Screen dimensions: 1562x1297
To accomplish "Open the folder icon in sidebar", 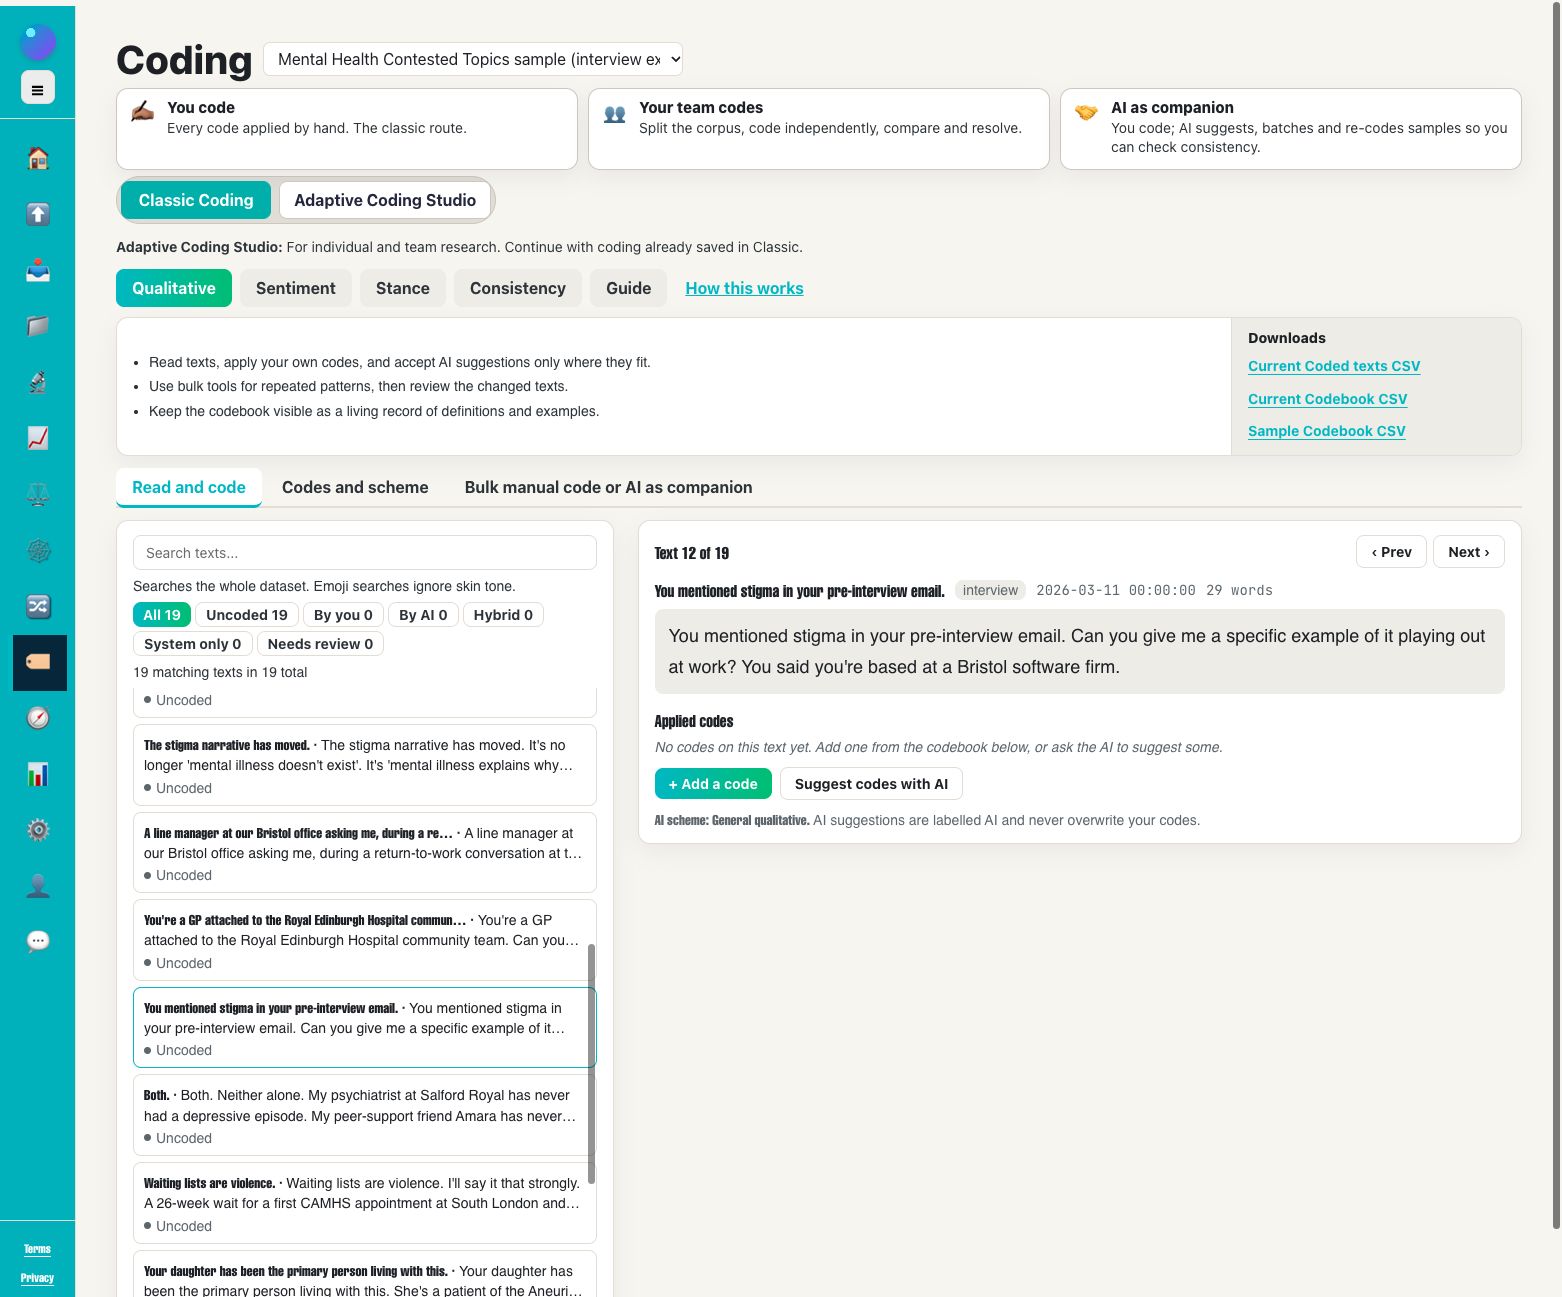I will 38,326.
